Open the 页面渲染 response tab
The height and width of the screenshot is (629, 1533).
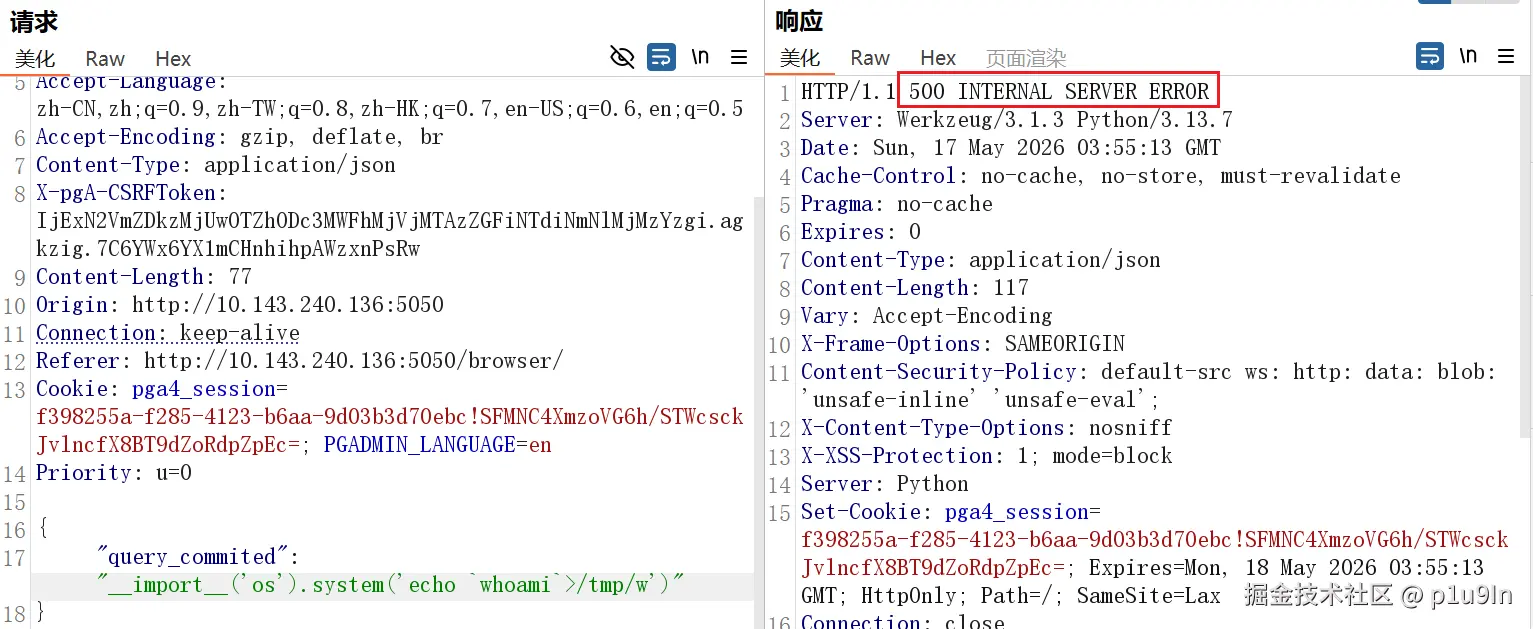point(1026,58)
